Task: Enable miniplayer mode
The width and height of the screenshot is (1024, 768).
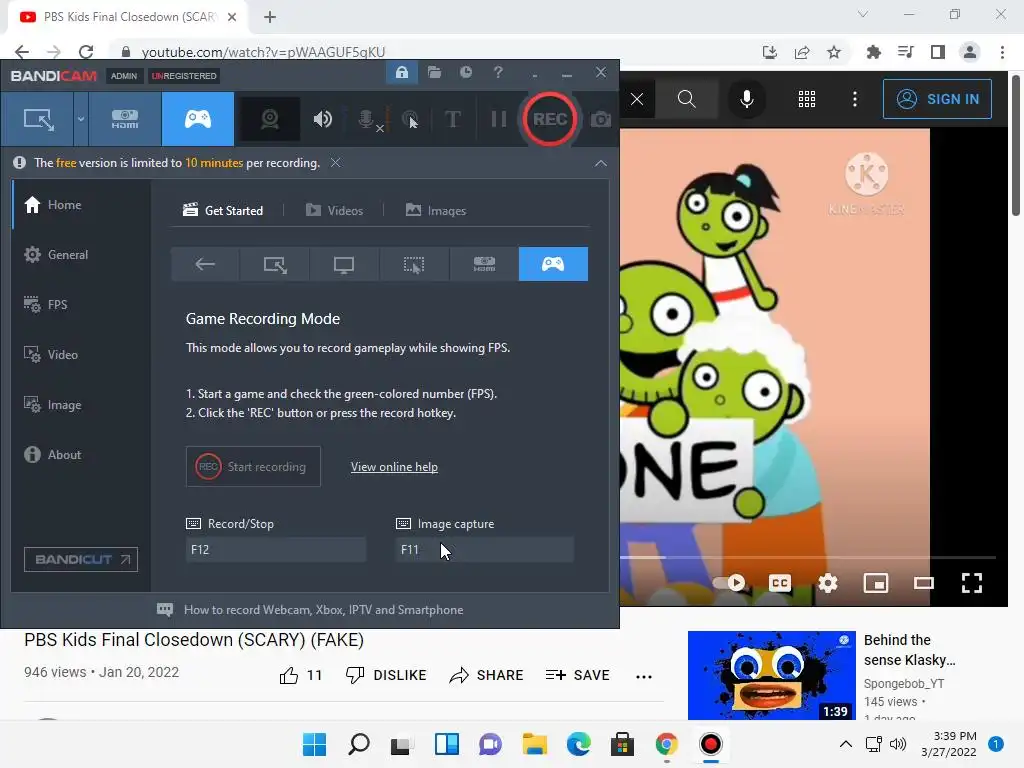Action: pyautogui.click(x=876, y=583)
